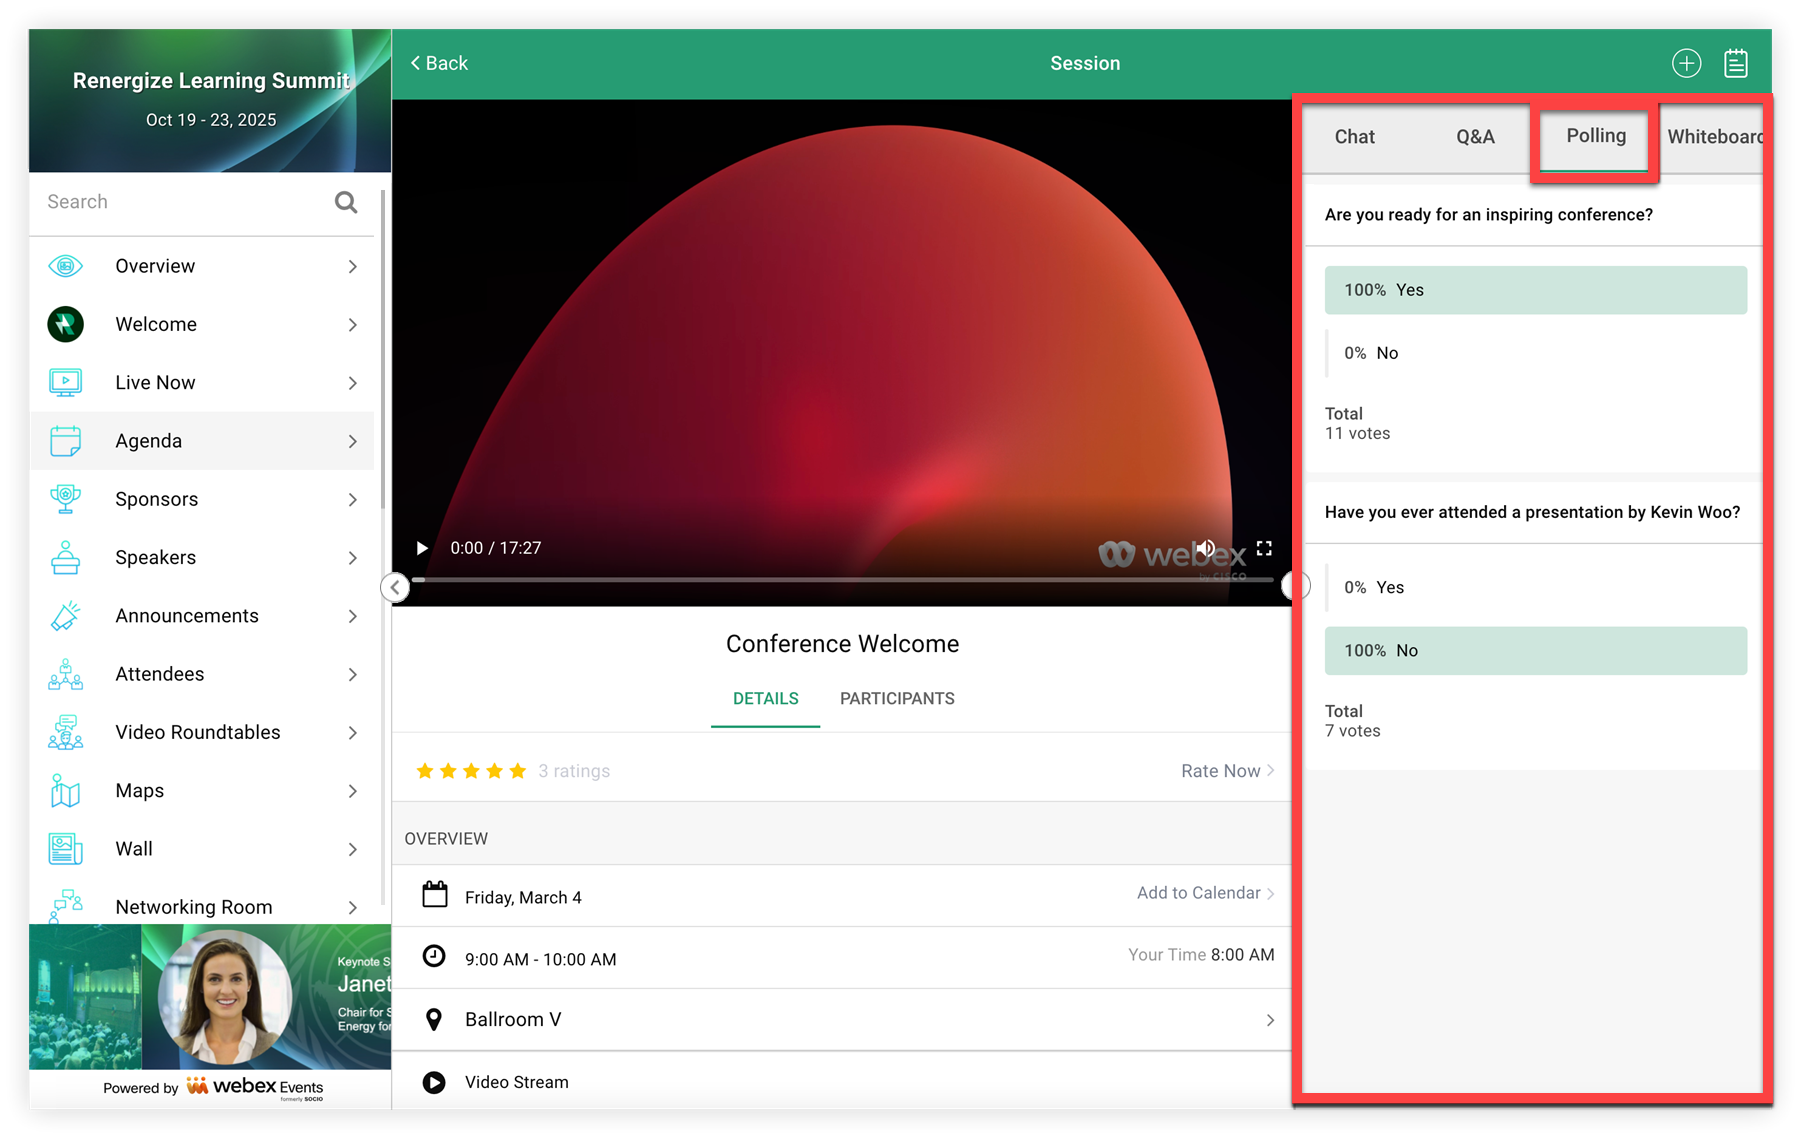Click the Wall newspaper icon
Screen dimensions: 1801x1139
click(x=66, y=849)
